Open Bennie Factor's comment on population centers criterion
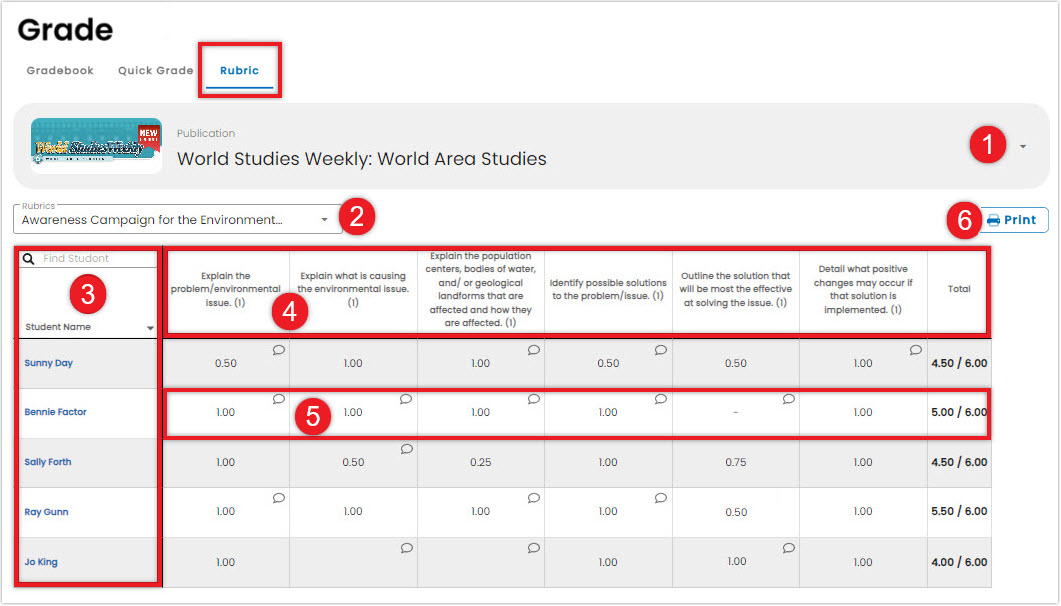Viewport: 1061px width, 606px height. pos(534,399)
